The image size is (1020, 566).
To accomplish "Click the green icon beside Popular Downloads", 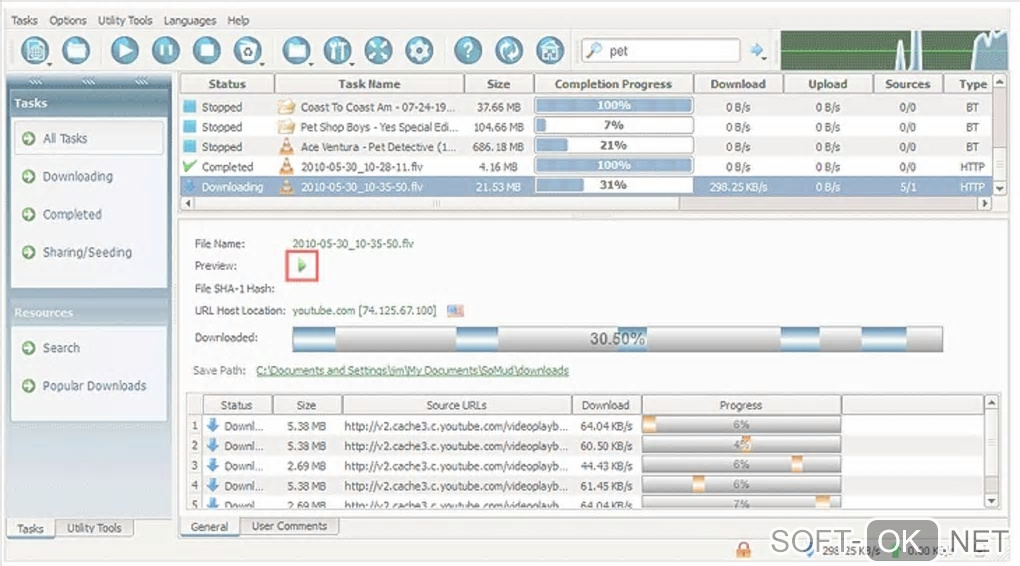I will pos(29,386).
